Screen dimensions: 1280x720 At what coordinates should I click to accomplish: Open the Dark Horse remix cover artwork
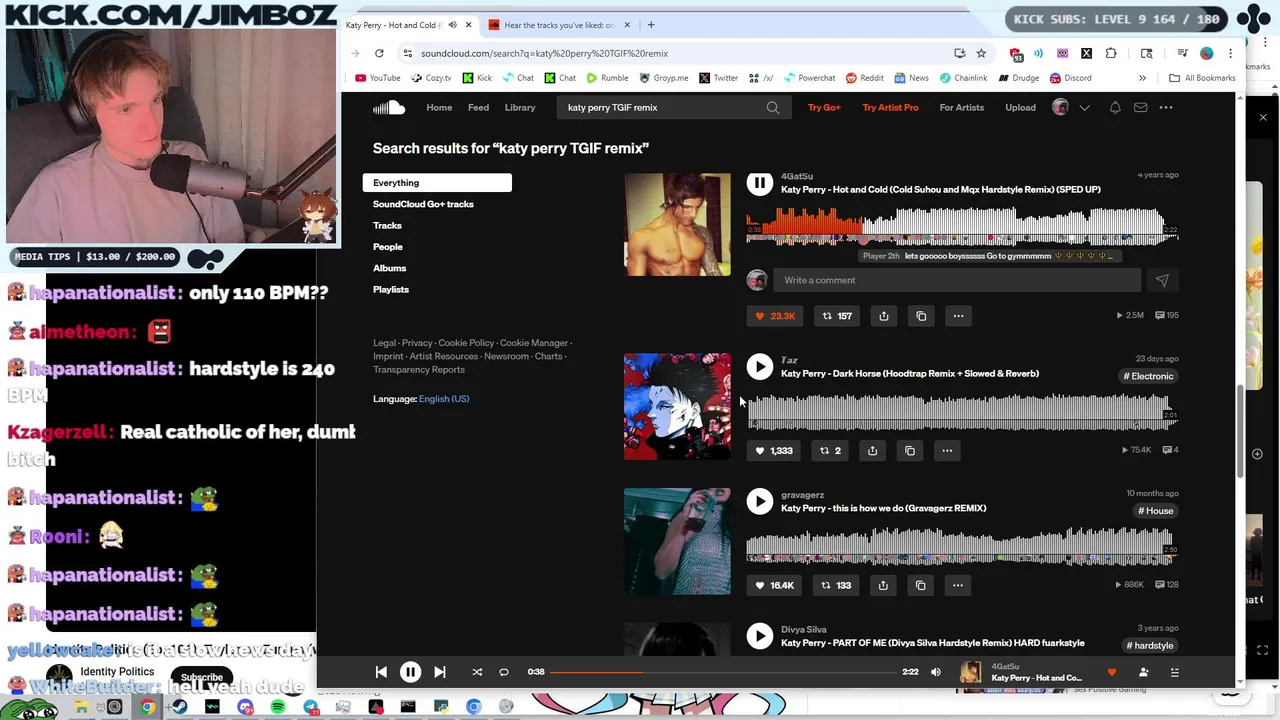[x=677, y=407]
